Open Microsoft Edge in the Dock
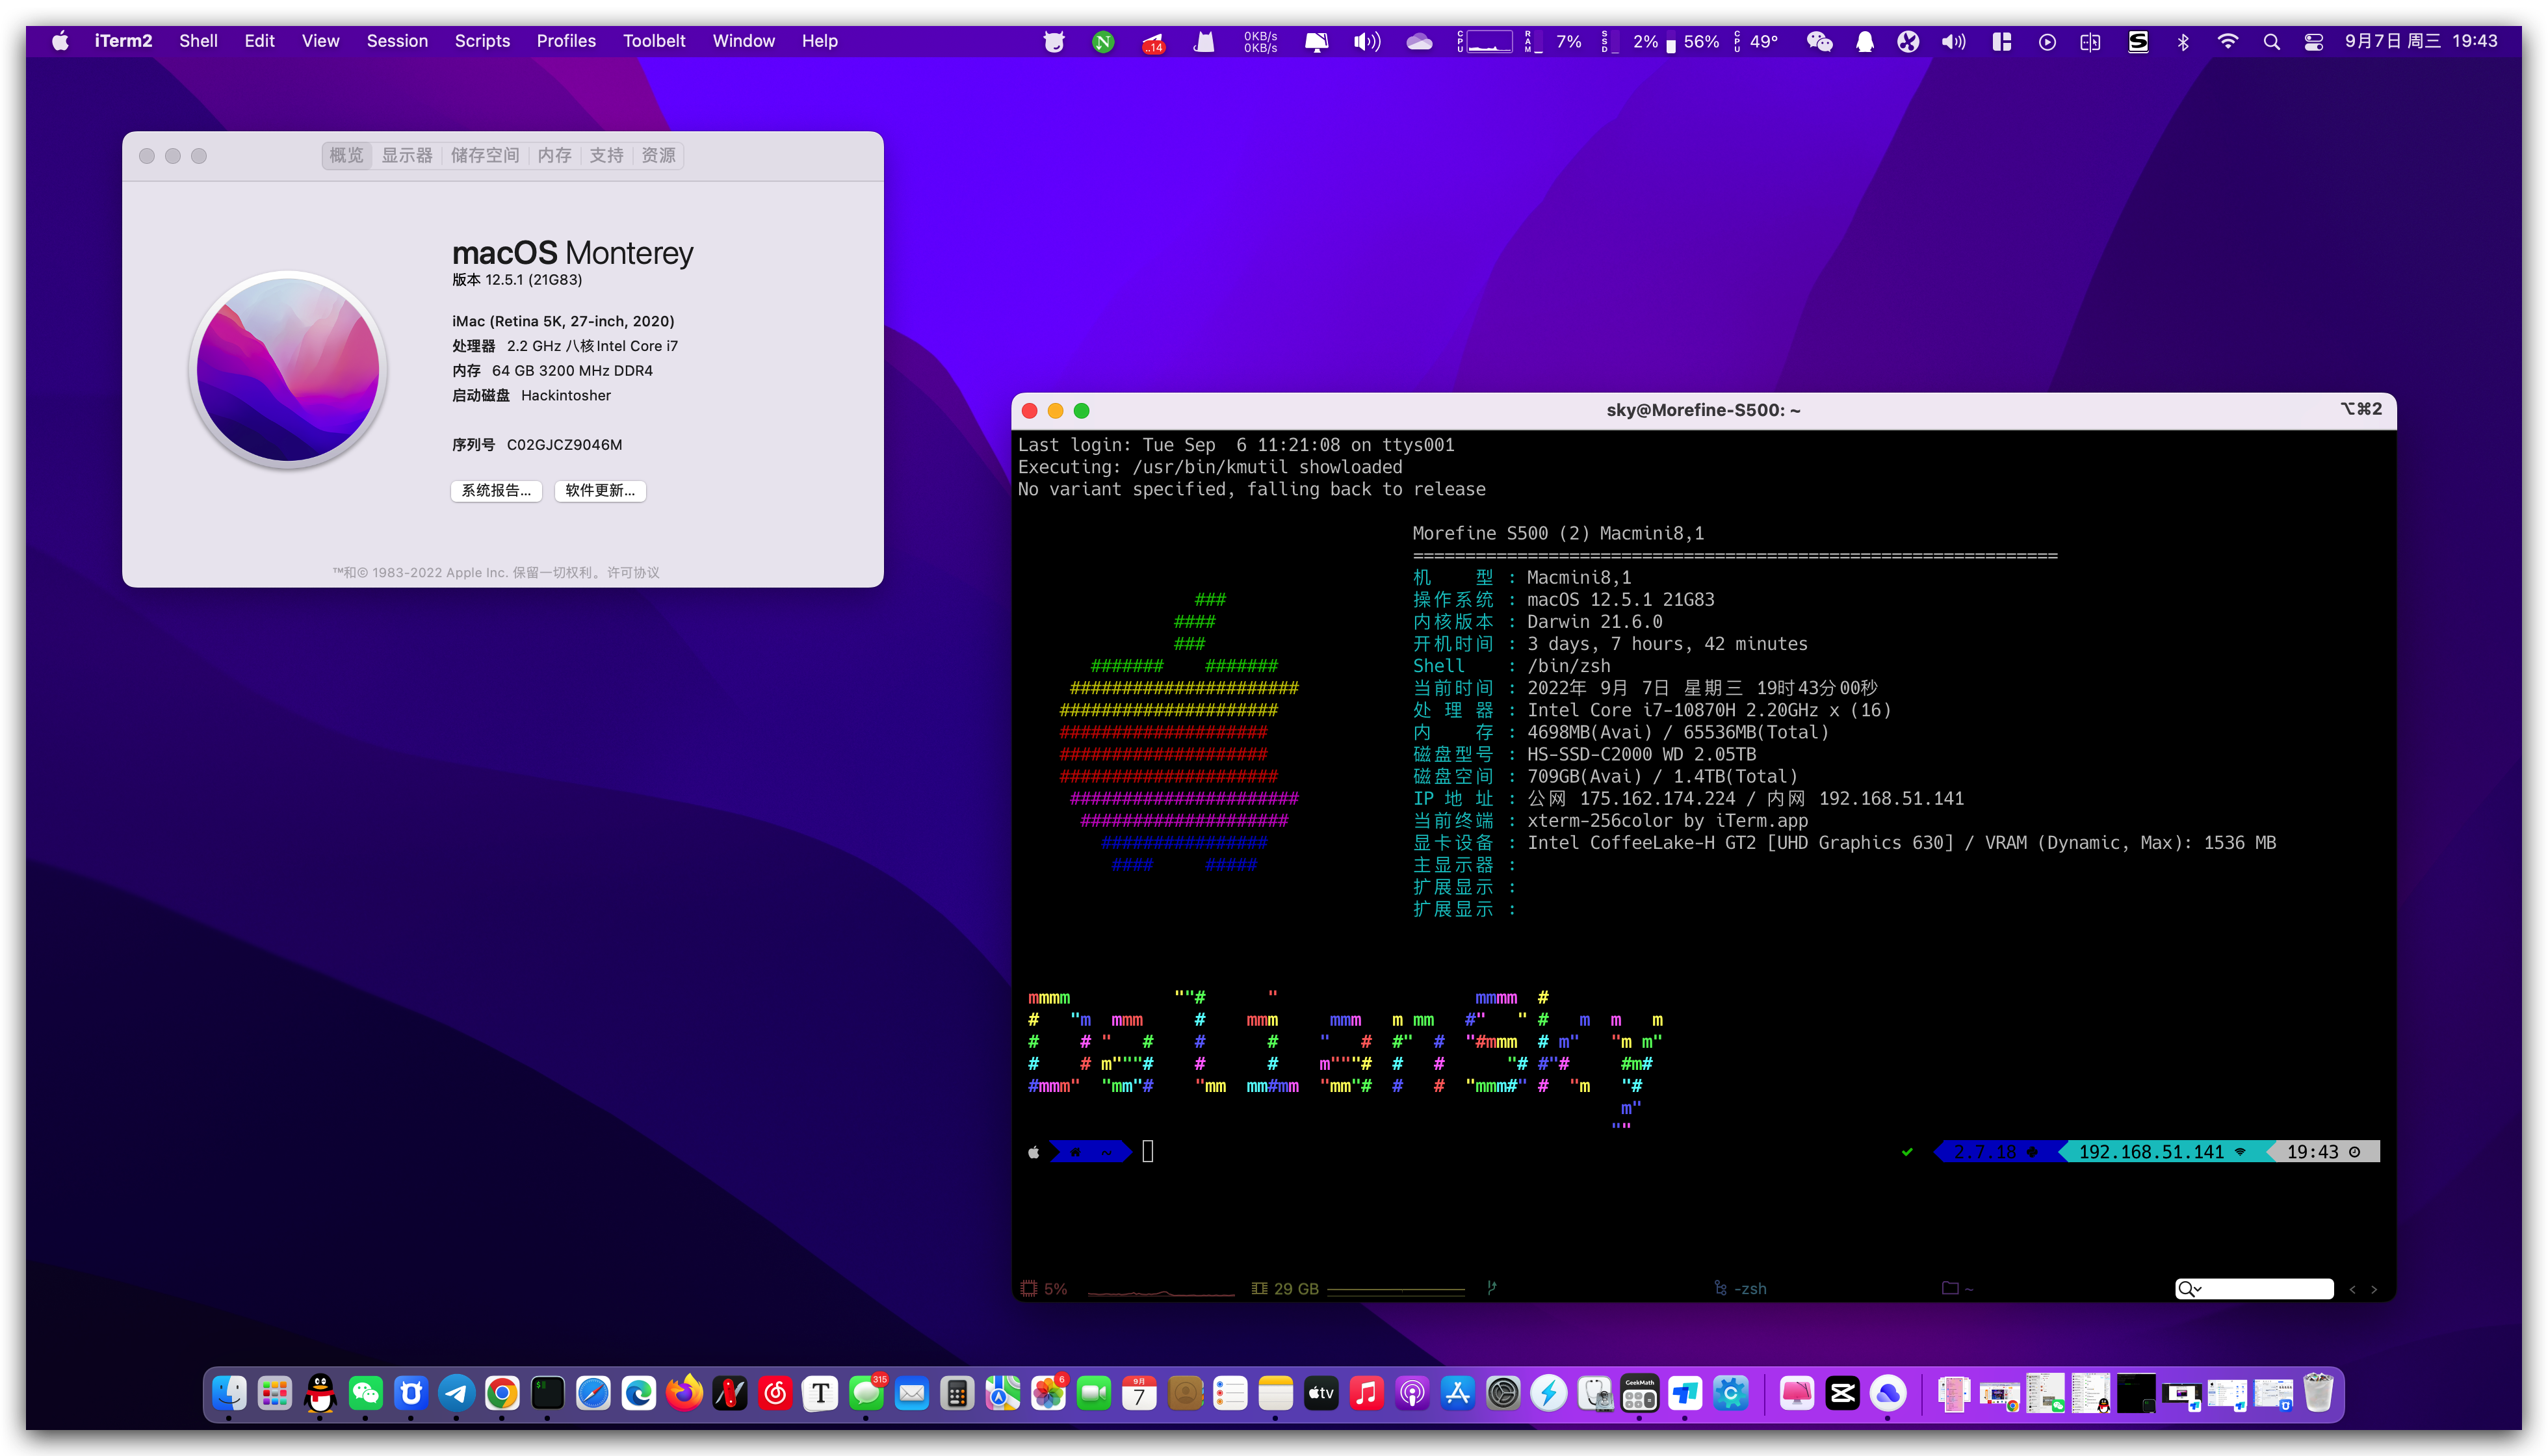The width and height of the screenshot is (2548, 1456). tap(638, 1393)
